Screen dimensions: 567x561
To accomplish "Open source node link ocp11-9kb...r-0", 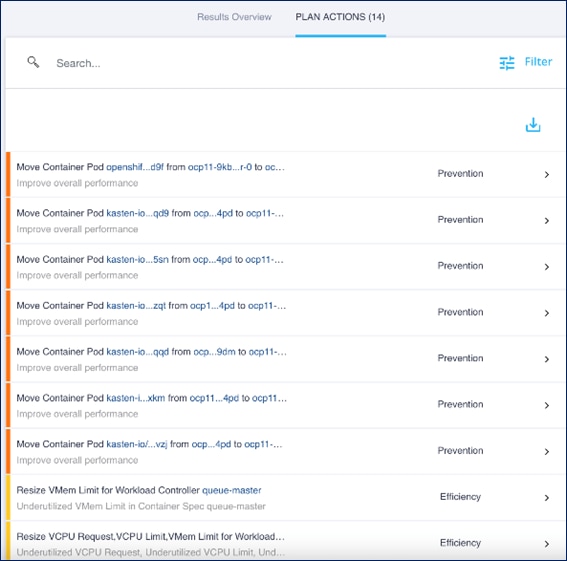I will coord(219,167).
